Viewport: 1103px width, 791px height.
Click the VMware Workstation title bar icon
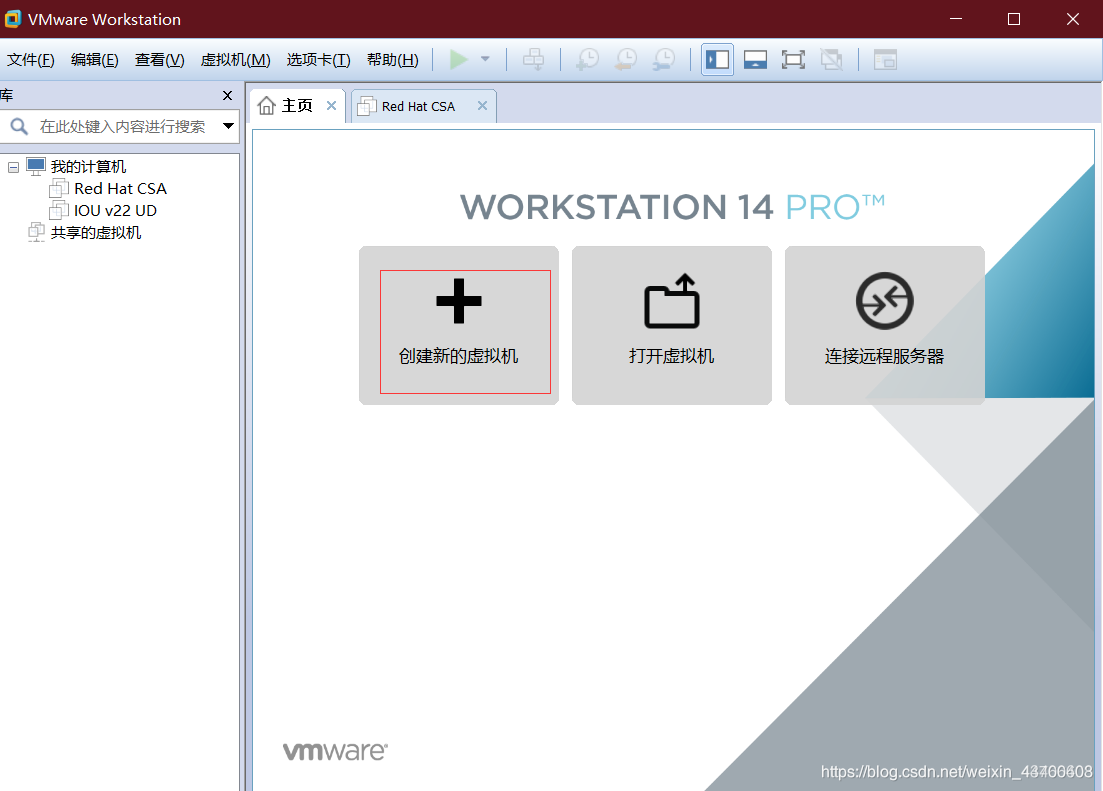13,19
